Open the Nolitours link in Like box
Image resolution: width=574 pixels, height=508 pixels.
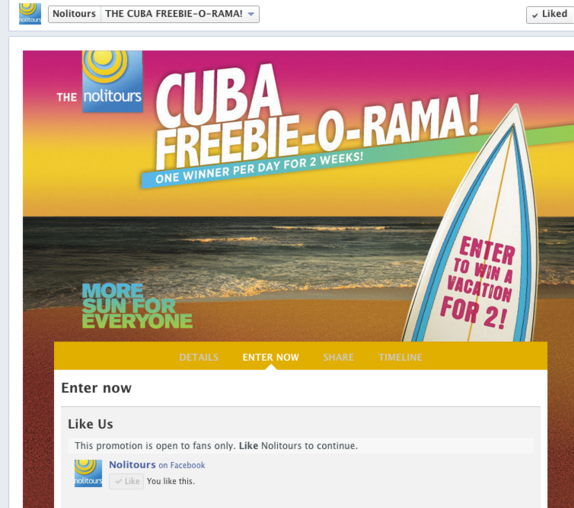click(132, 464)
